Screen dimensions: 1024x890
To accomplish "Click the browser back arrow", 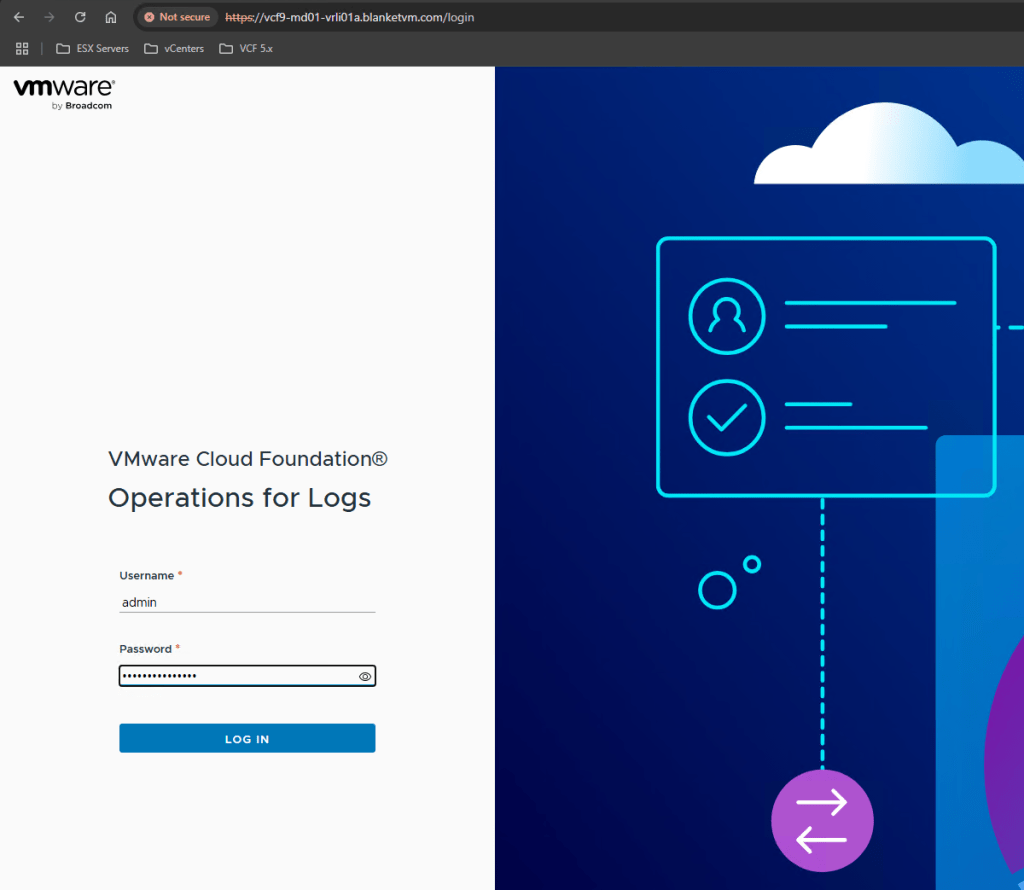I will pos(18,17).
